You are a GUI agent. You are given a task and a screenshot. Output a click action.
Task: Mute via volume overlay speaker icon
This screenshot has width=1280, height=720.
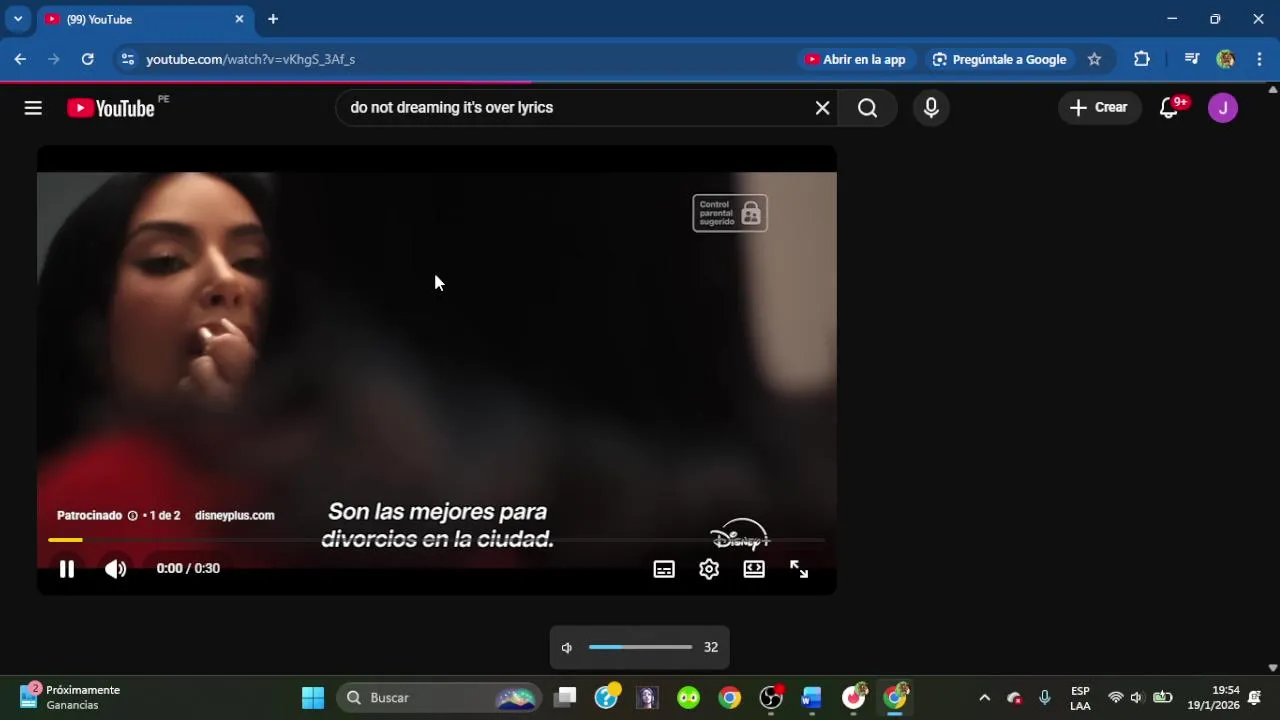[567, 648]
